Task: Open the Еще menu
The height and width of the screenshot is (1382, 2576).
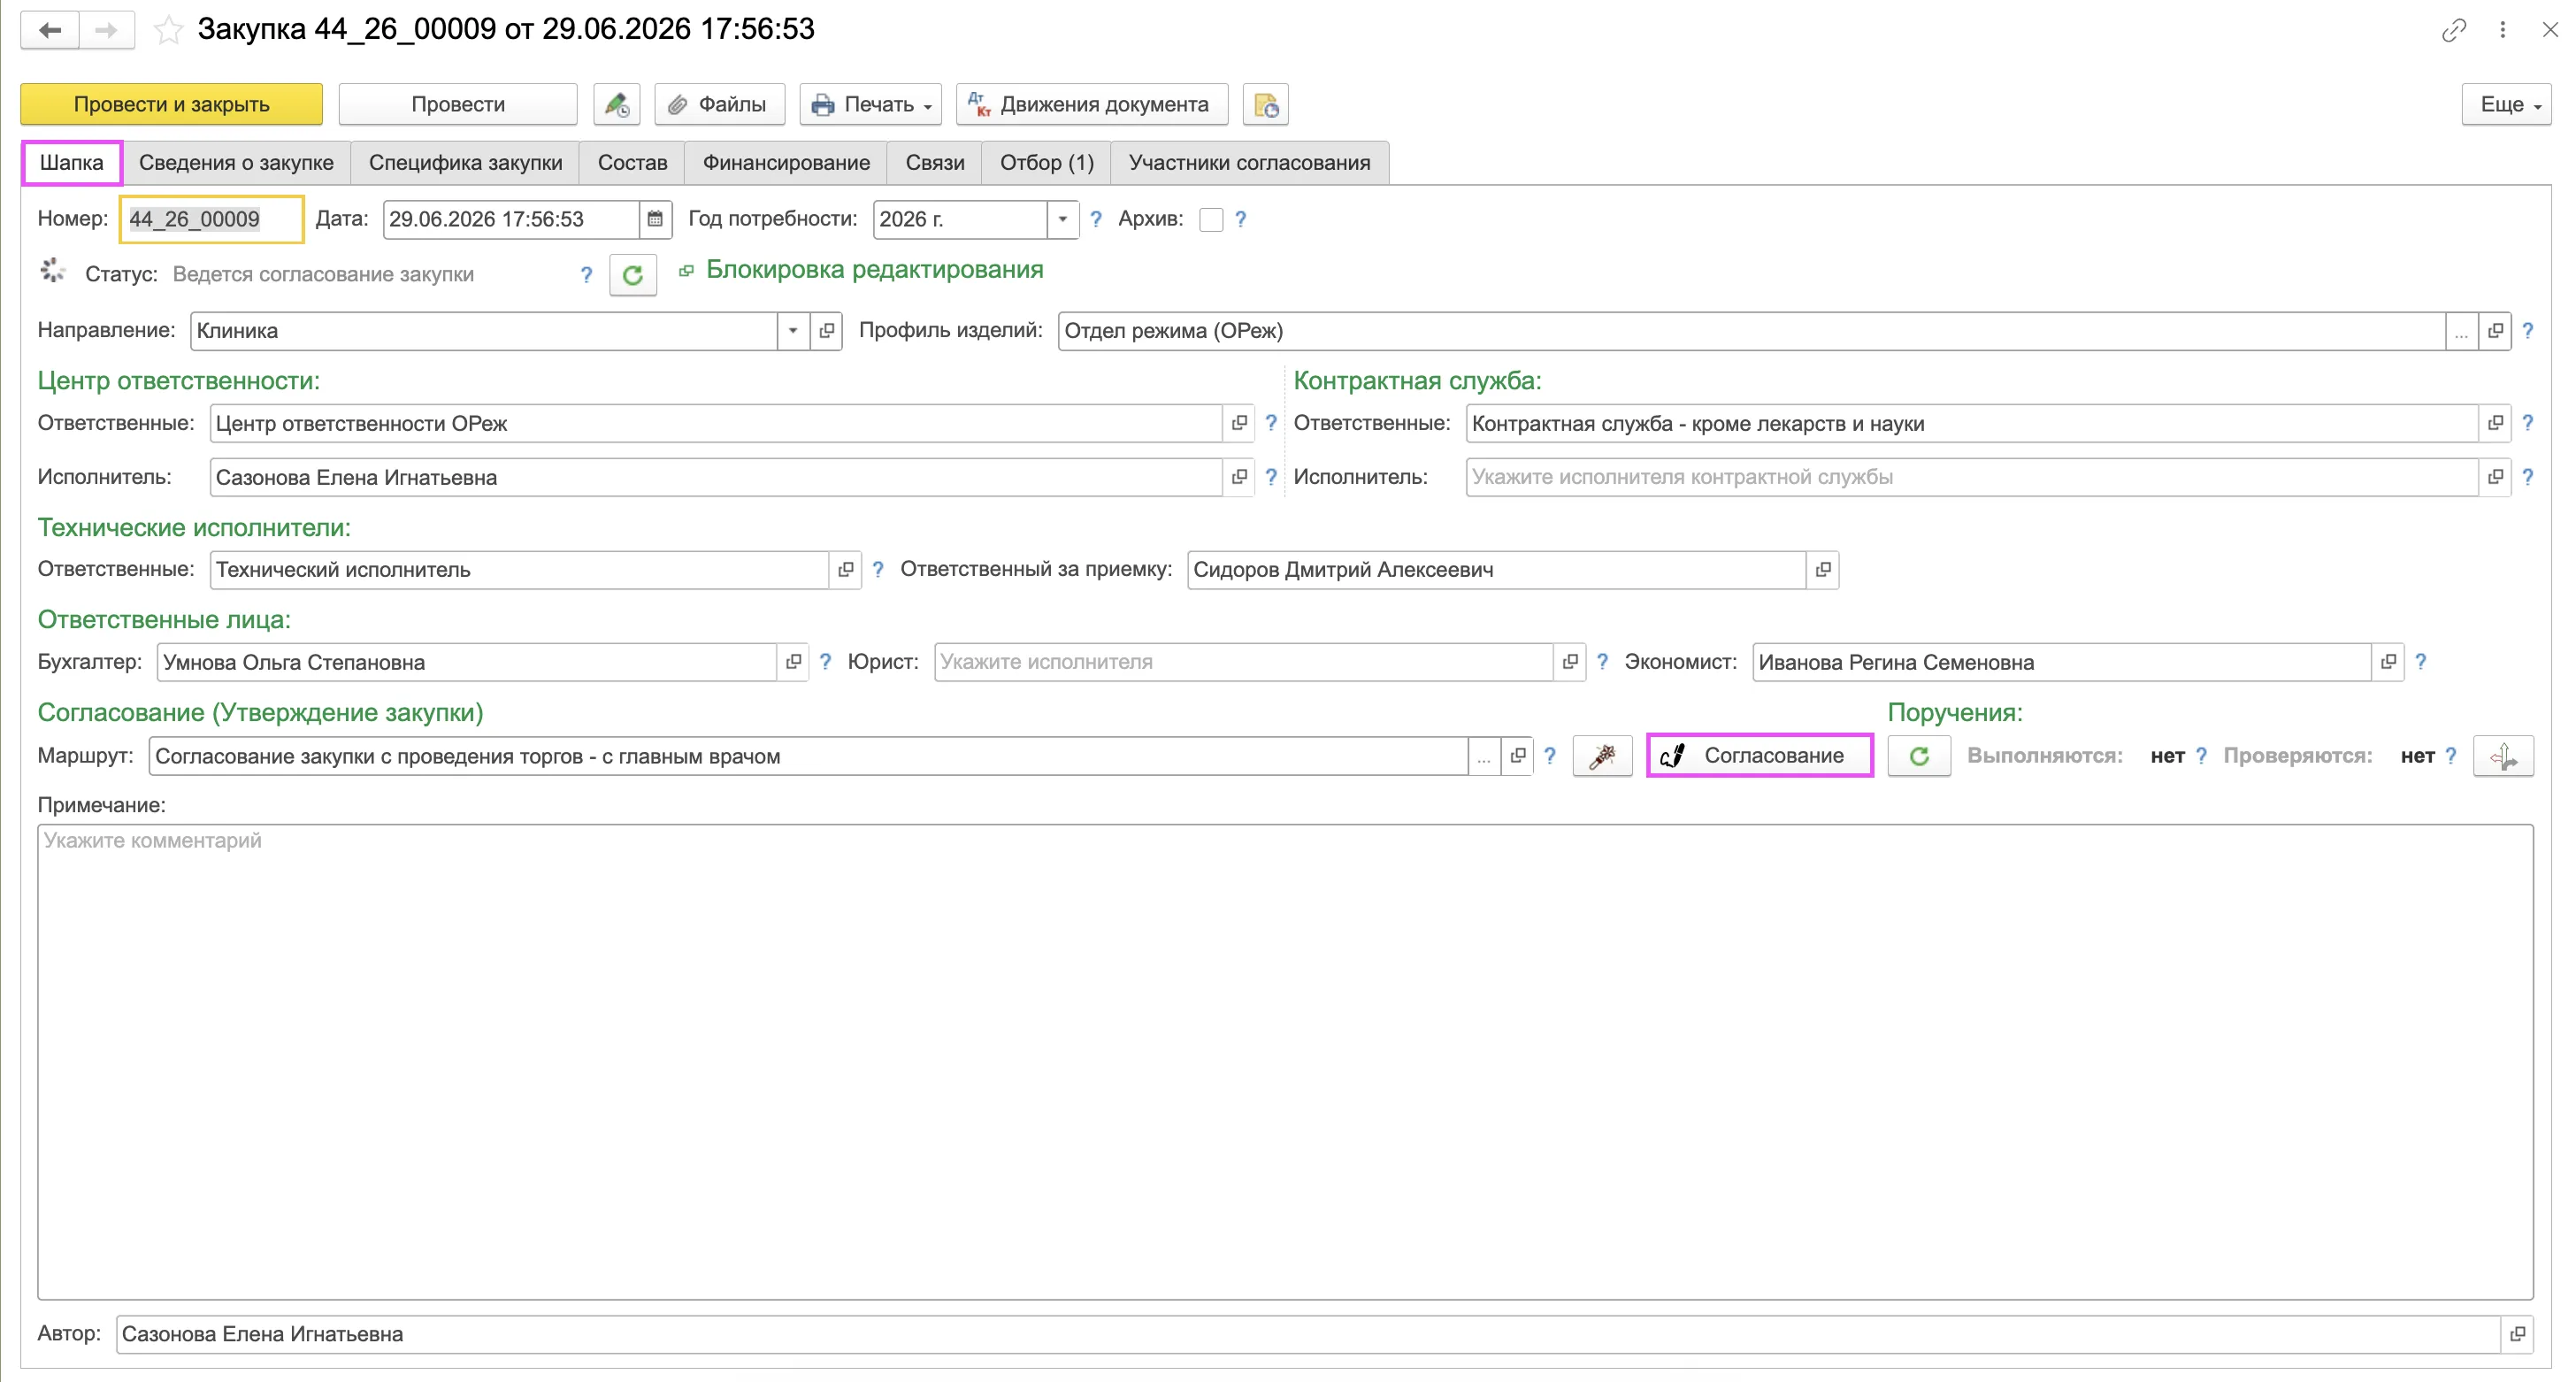Action: pyautogui.click(x=2505, y=104)
